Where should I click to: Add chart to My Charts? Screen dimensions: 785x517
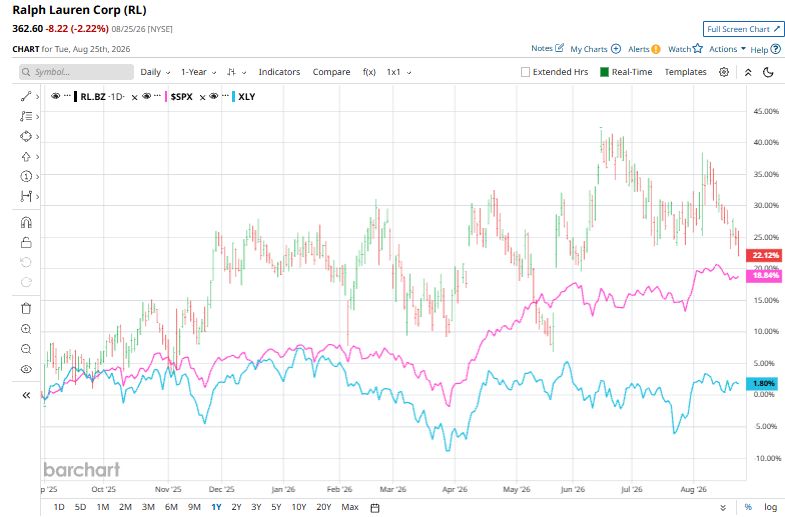616,49
